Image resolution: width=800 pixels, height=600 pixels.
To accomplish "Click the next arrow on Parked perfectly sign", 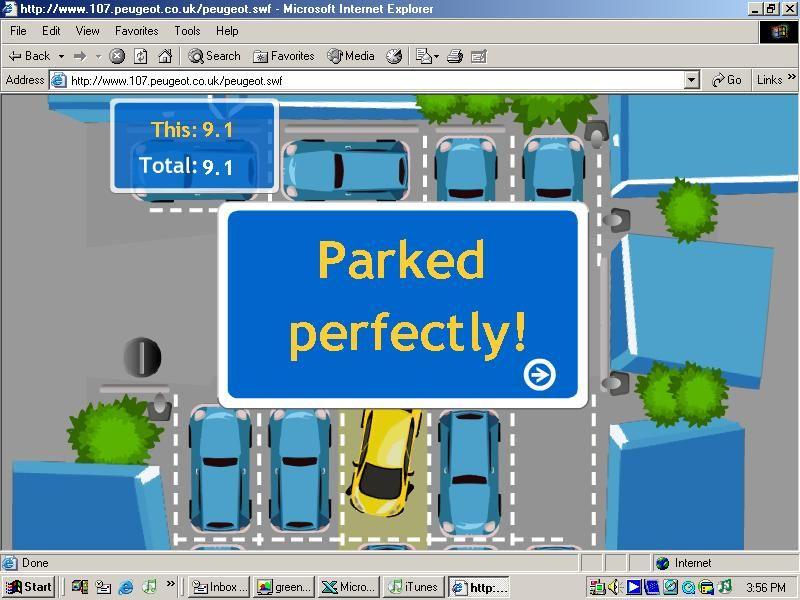I will (539, 375).
